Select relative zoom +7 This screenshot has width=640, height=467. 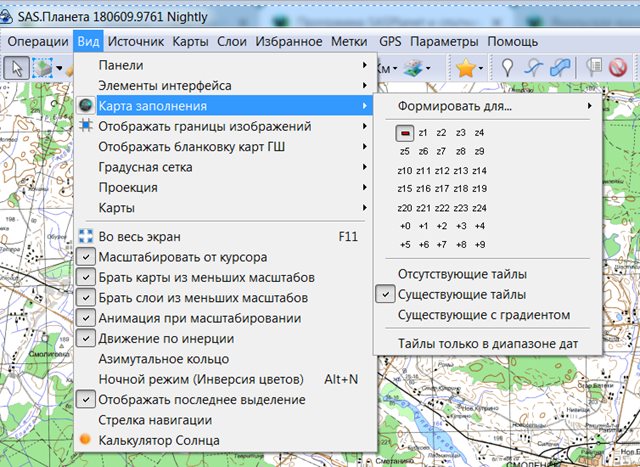[x=442, y=245]
